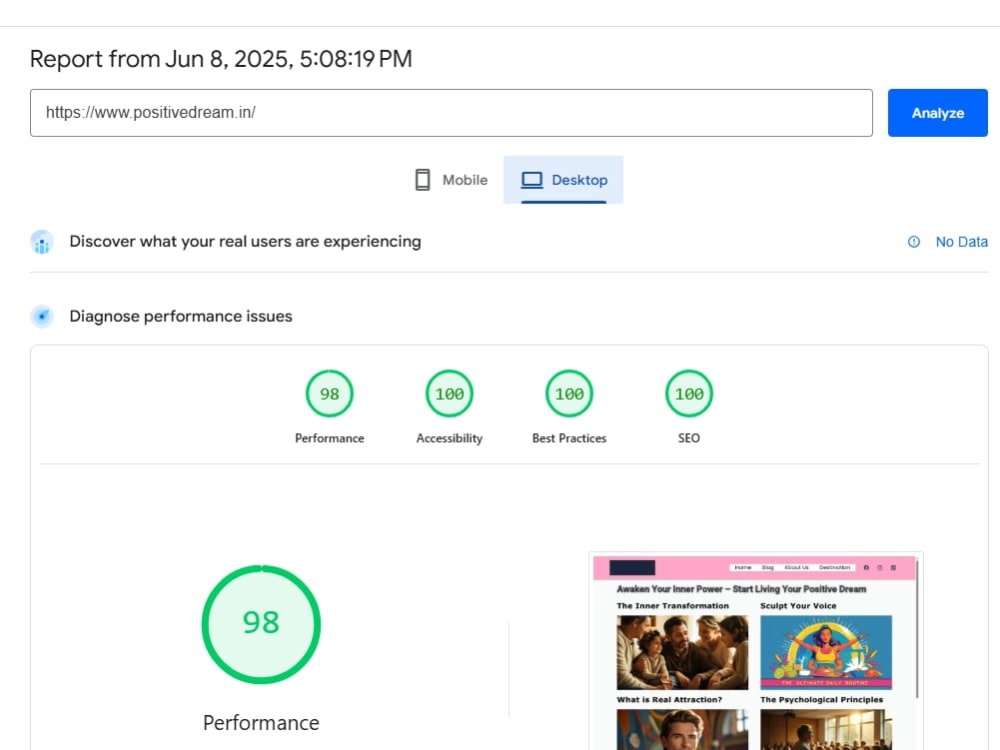Click the Accessibility label under score

pyautogui.click(x=449, y=438)
